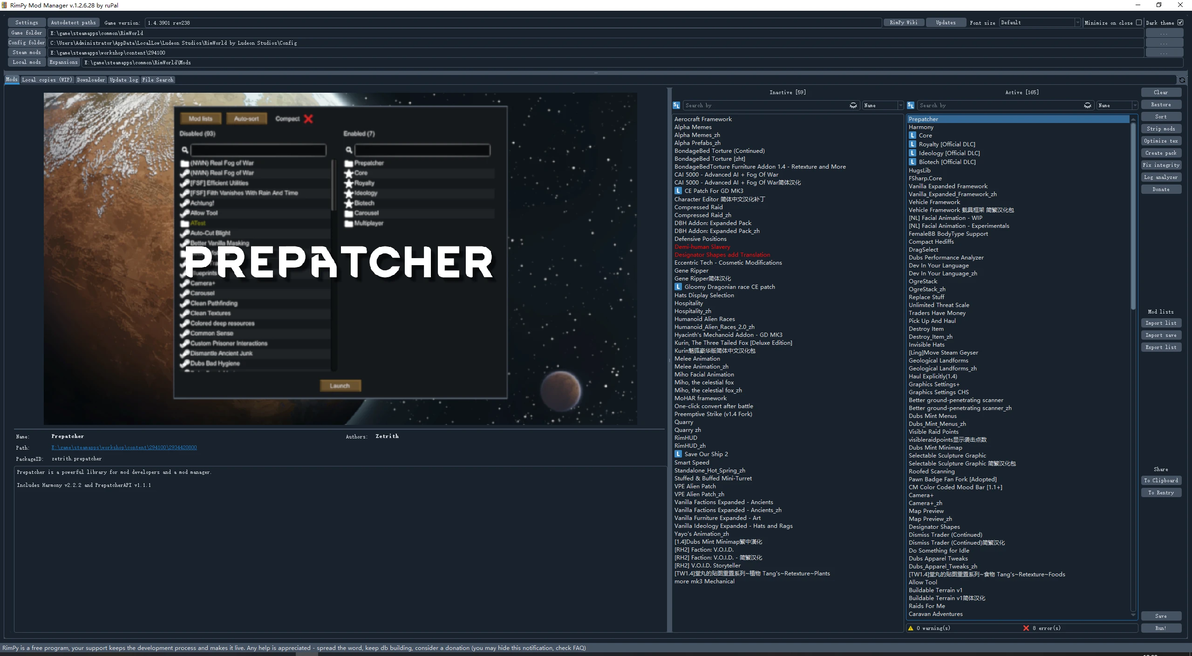Click the L badge next to Gloomy Dragonian race CE patch
1192x656 pixels.
tap(678, 287)
